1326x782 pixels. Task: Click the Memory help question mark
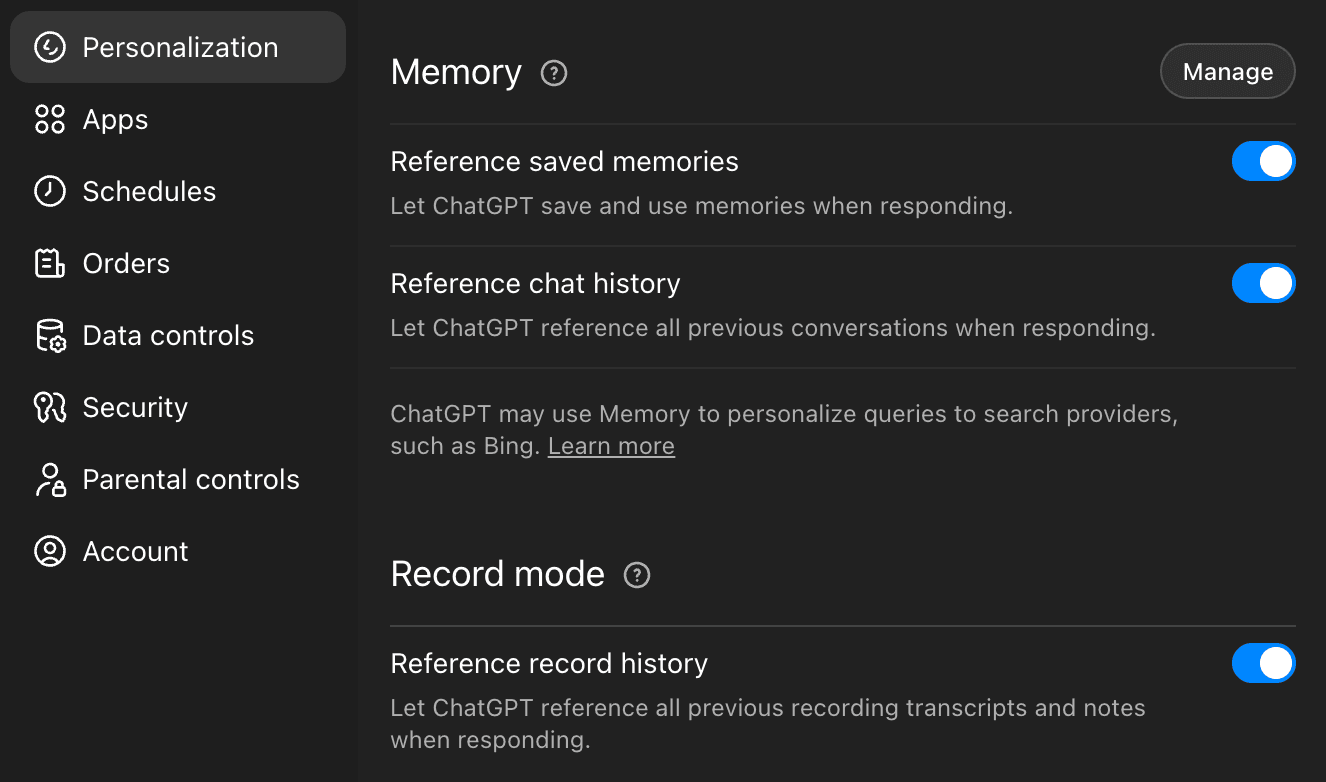click(553, 73)
